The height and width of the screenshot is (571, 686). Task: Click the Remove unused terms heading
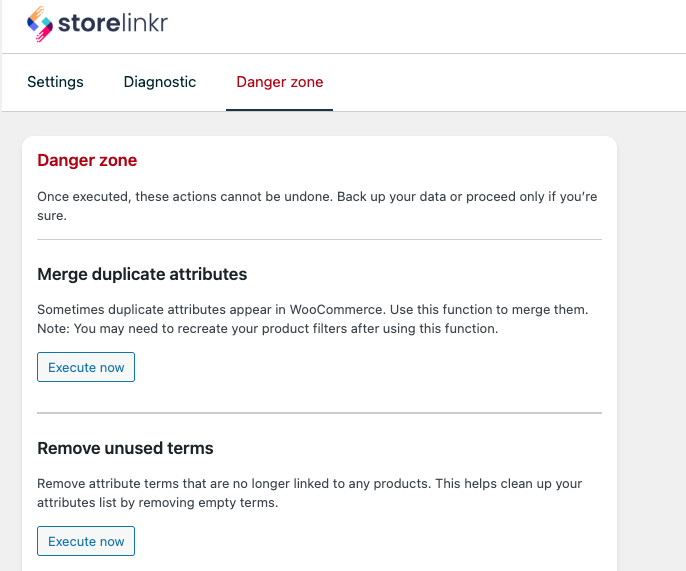click(x=125, y=448)
